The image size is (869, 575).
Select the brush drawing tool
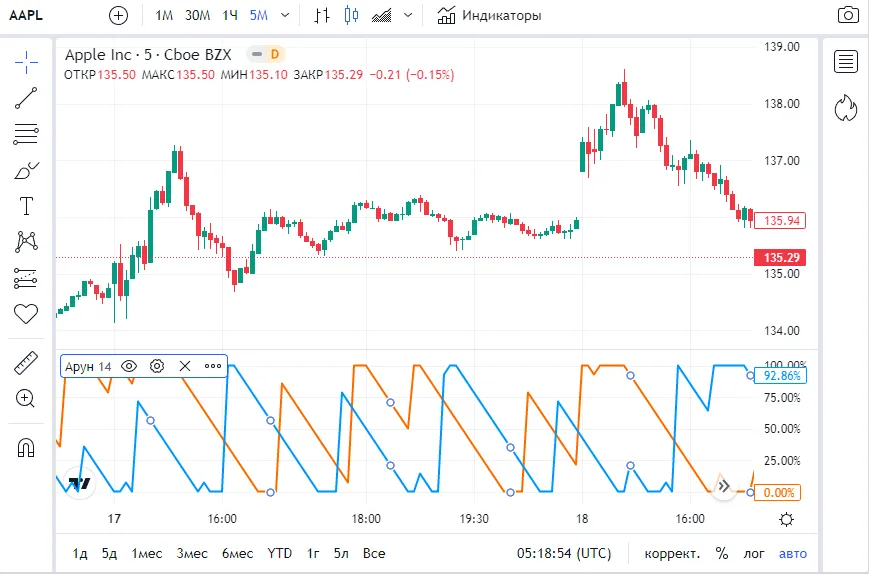(26, 170)
